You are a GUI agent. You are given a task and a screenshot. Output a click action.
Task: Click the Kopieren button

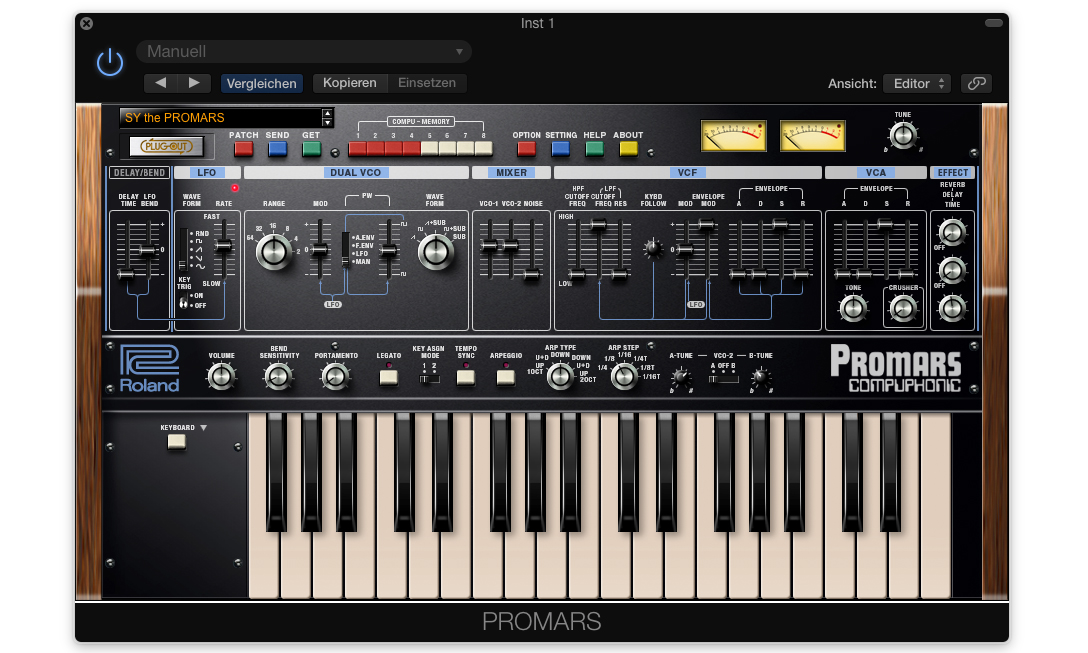point(350,83)
